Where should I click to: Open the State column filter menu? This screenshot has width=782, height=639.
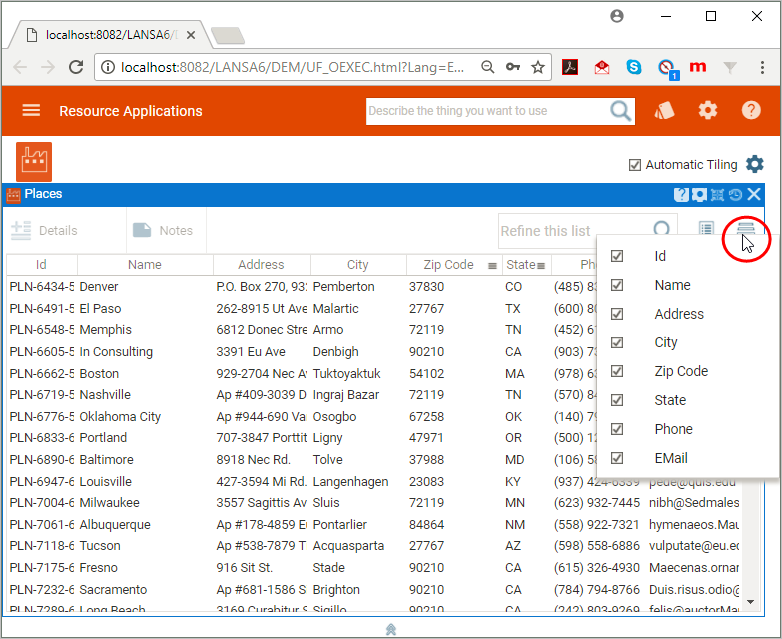(541, 266)
